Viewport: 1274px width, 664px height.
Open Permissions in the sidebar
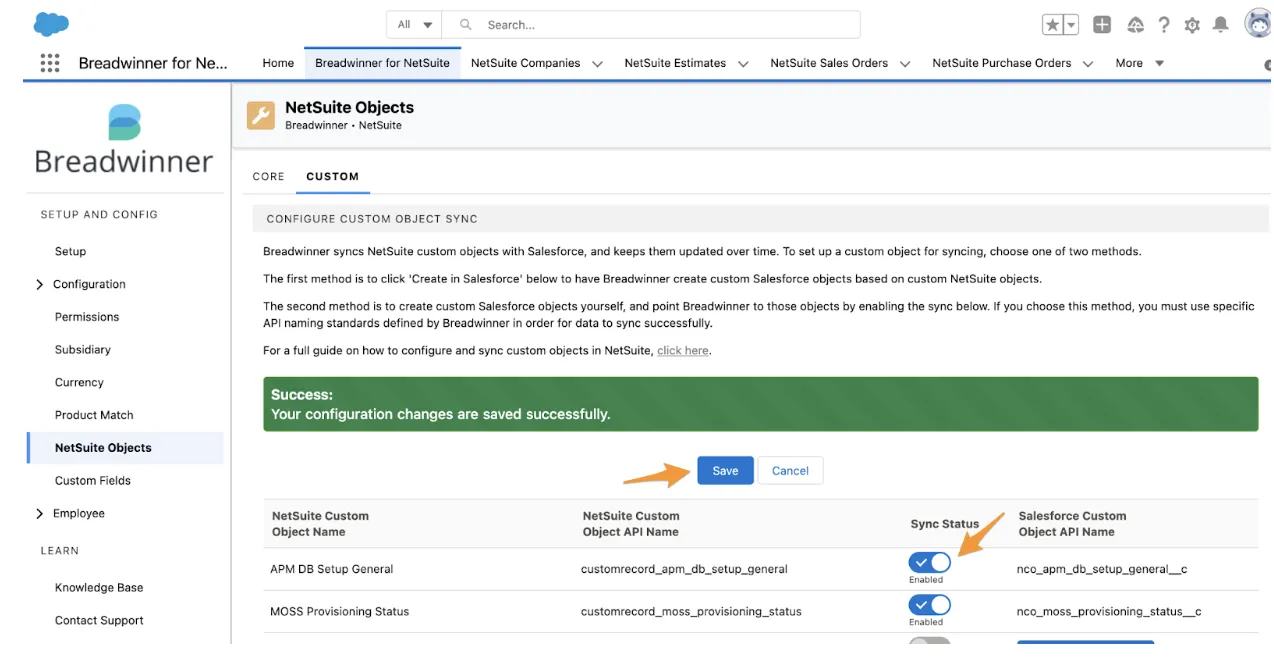click(x=87, y=317)
